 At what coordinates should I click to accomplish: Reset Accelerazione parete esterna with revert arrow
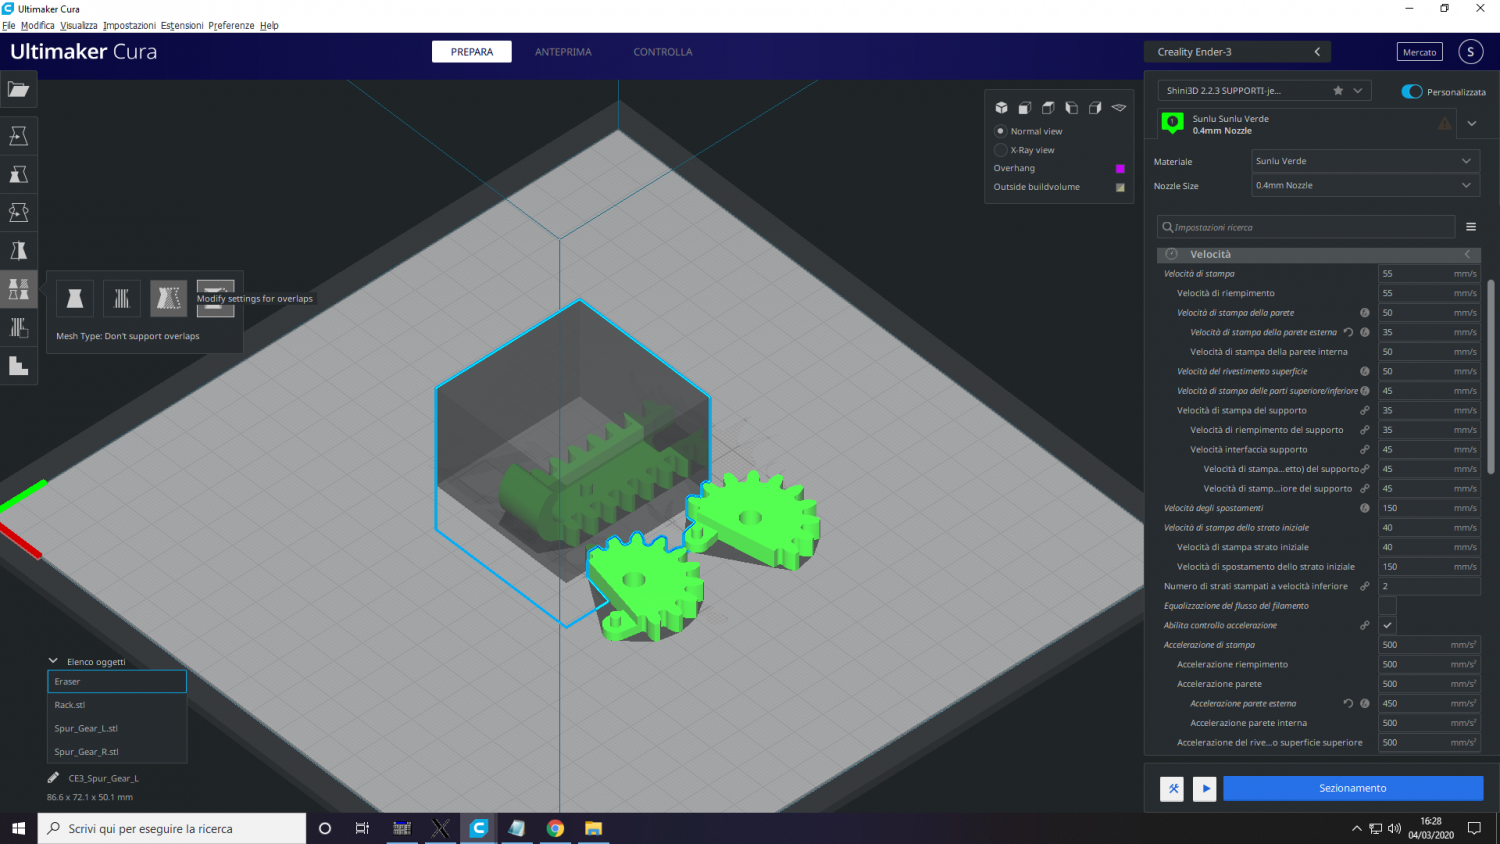pos(1348,704)
